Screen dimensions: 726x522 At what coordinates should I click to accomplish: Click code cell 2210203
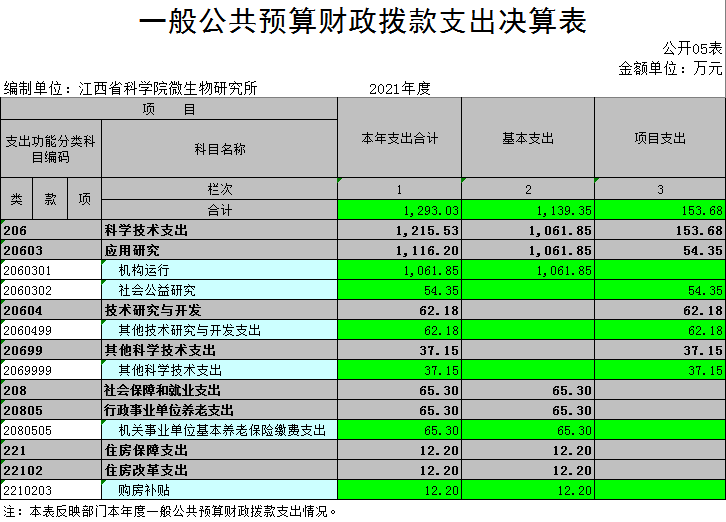tap(51, 490)
